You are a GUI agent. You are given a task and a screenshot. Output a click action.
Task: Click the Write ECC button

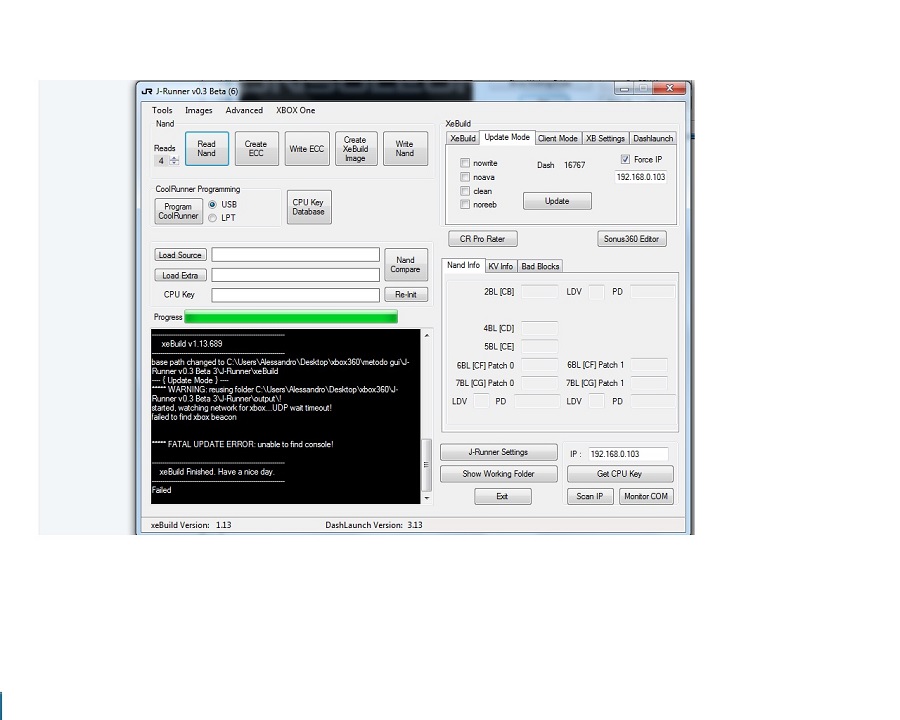point(307,149)
